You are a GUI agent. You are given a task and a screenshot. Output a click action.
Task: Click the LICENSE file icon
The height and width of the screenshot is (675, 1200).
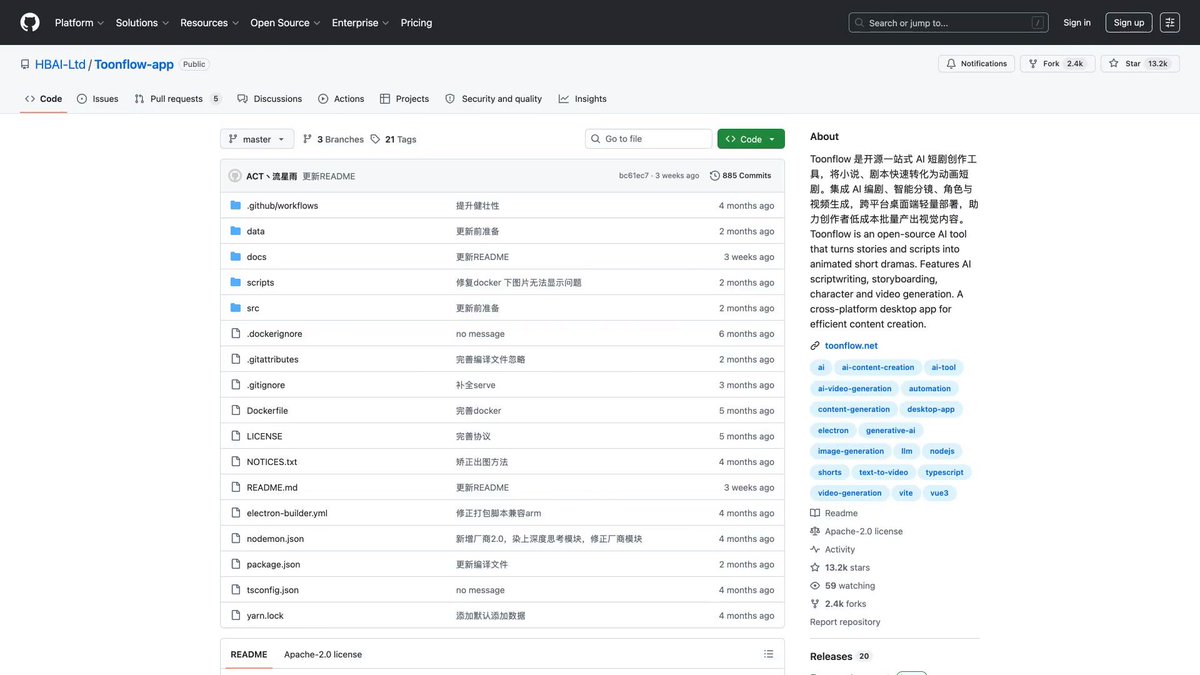point(236,436)
